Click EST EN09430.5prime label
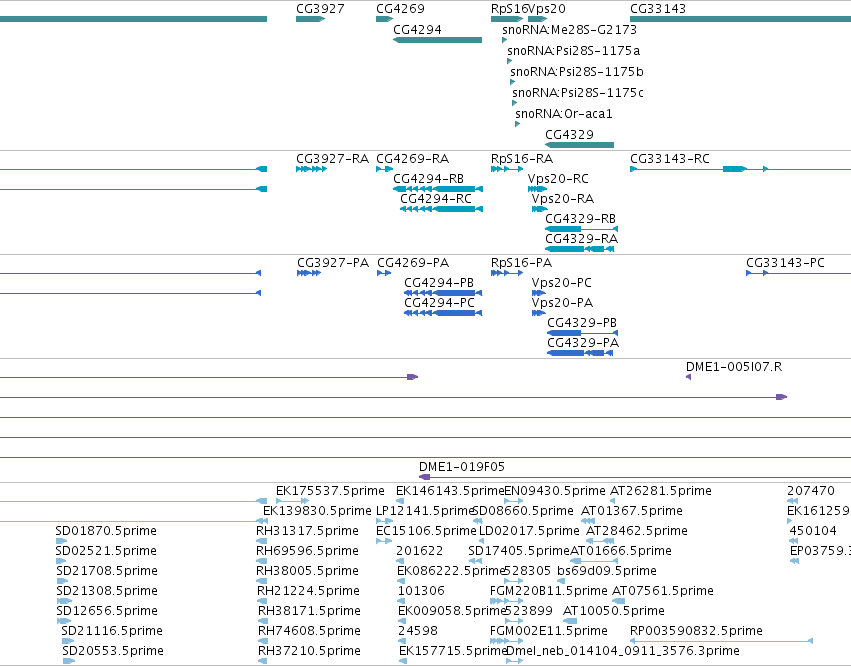The image size is (851, 666). (x=555, y=491)
